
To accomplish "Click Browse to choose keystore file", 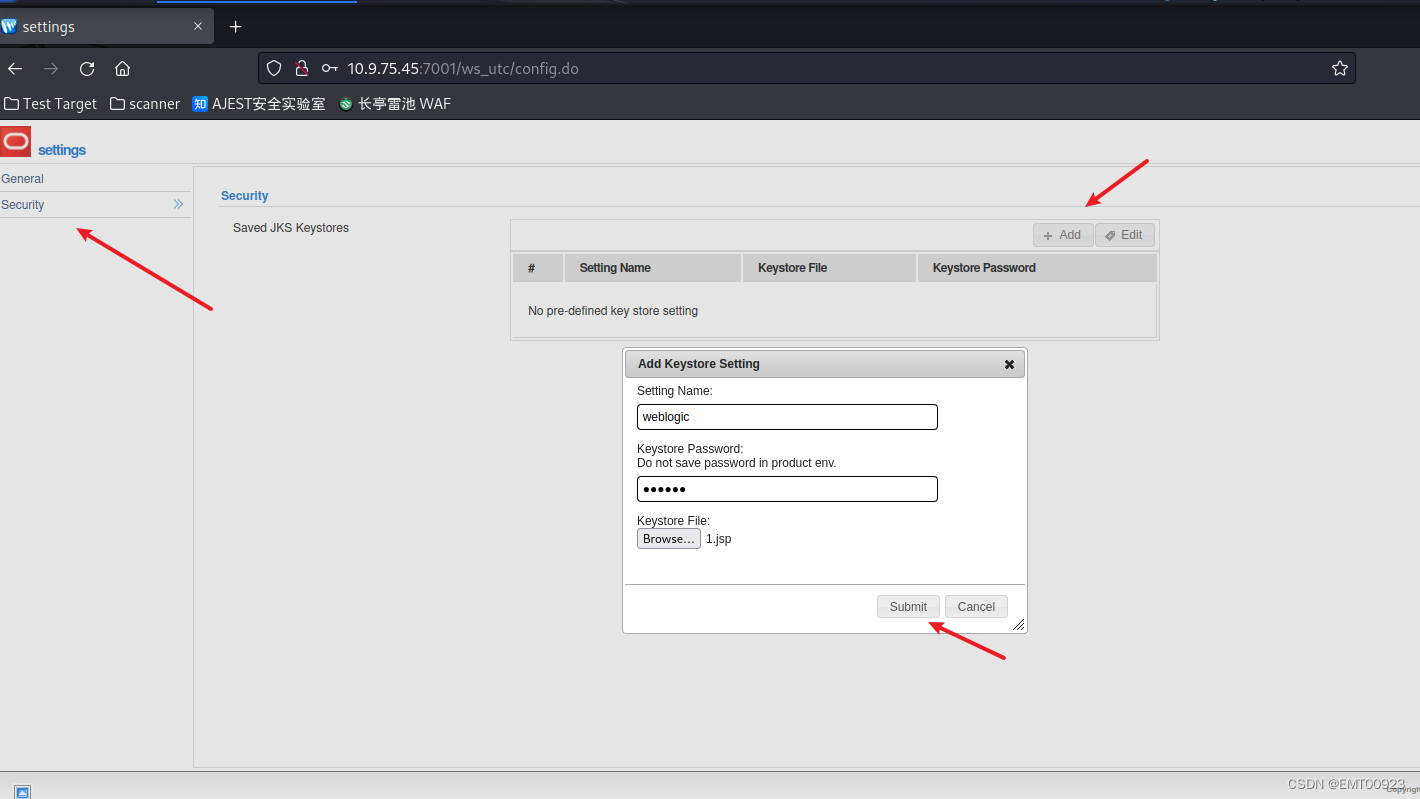I will [x=669, y=539].
